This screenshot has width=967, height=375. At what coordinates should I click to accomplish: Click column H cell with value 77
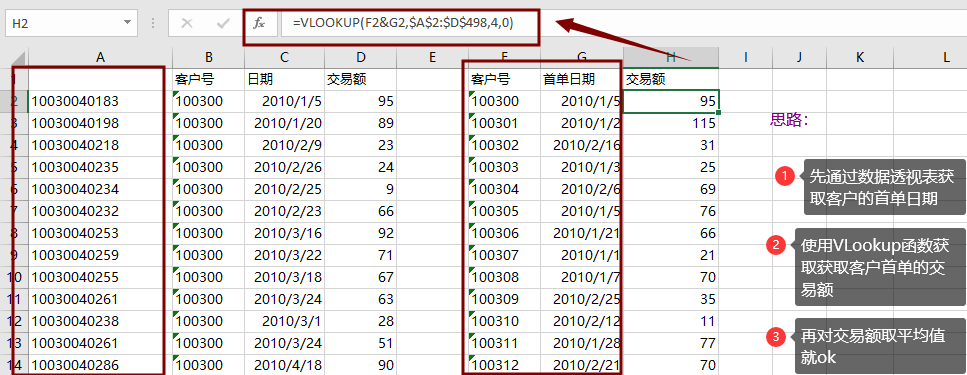[x=671, y=344]
